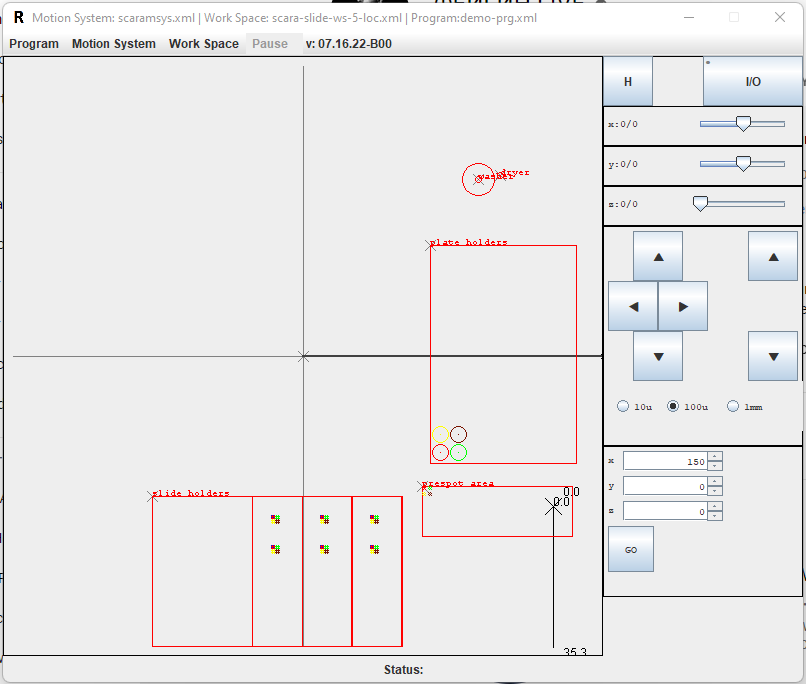The width and height of the screenshot is (806, 684).
Task: Open the Program menu
Action: coord(34,44)
